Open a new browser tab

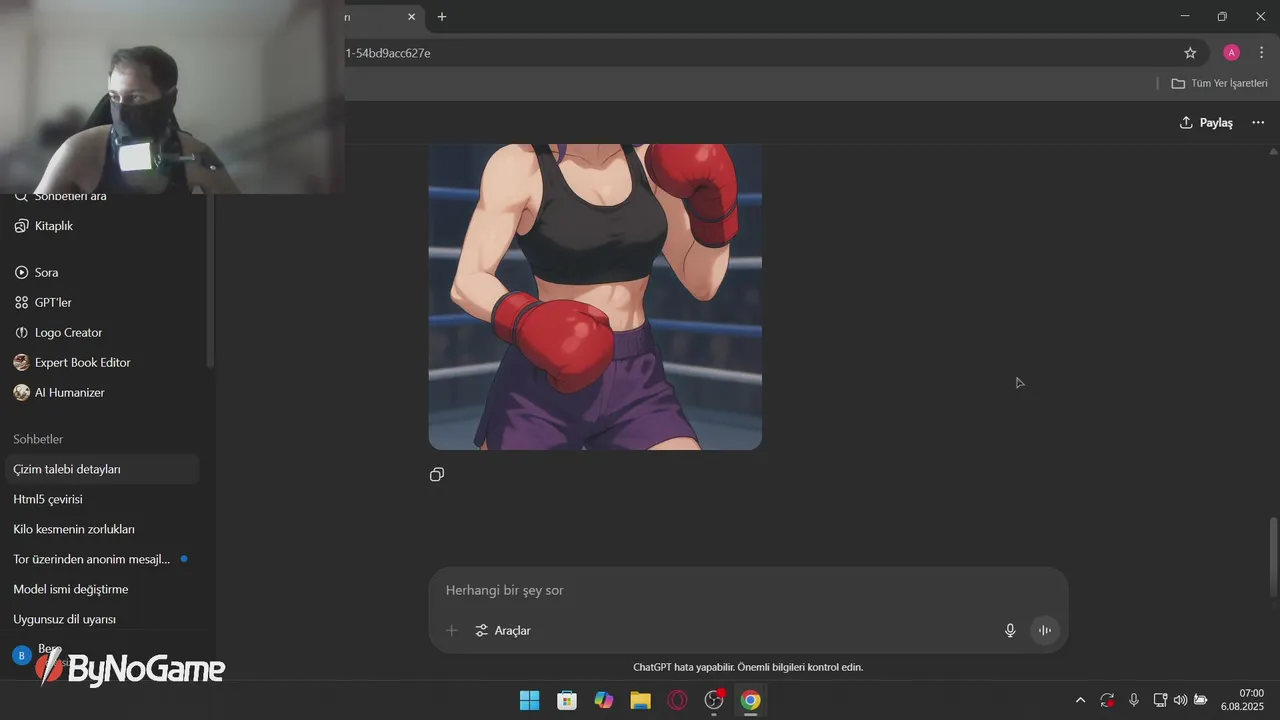click(442, 17)
